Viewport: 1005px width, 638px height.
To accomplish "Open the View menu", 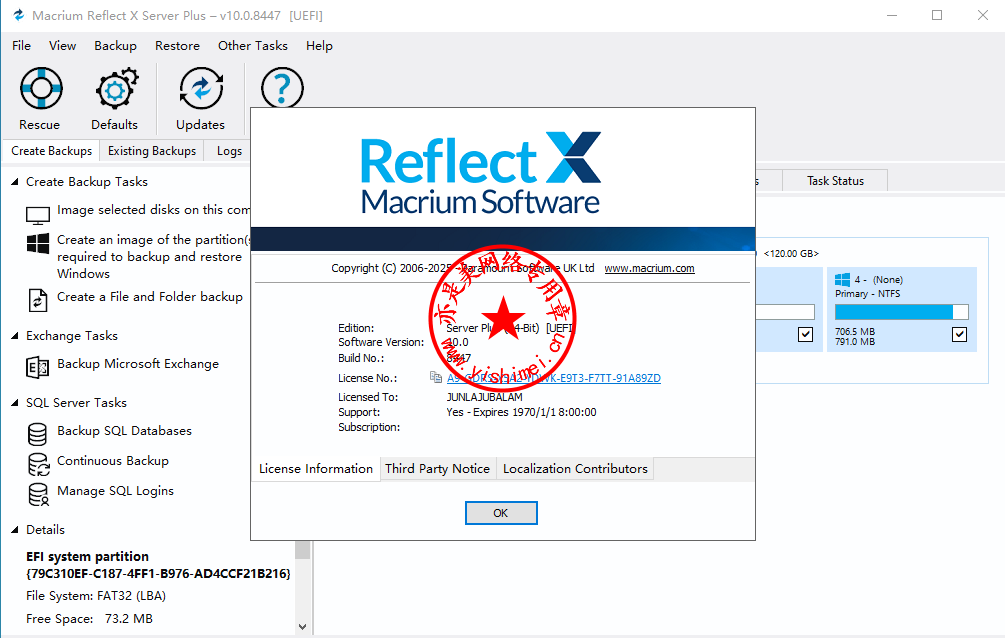I will click(x=62, y=46).
